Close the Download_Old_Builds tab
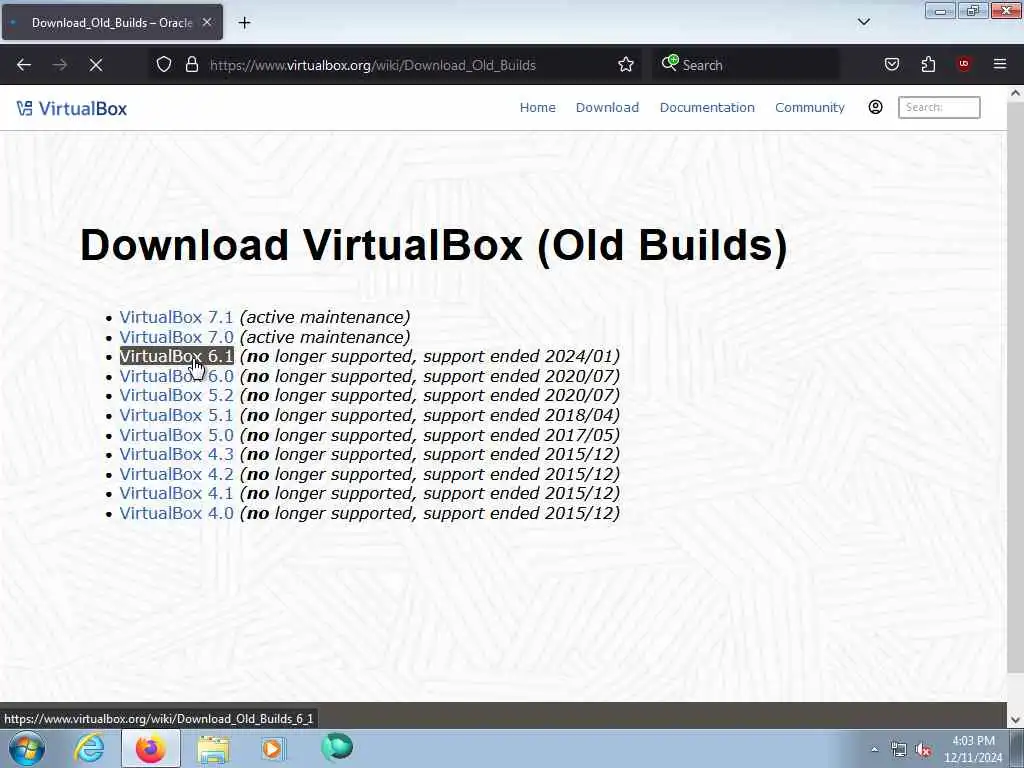The height and width of the screenshot is (768, 1024). [x=206, y=22]
